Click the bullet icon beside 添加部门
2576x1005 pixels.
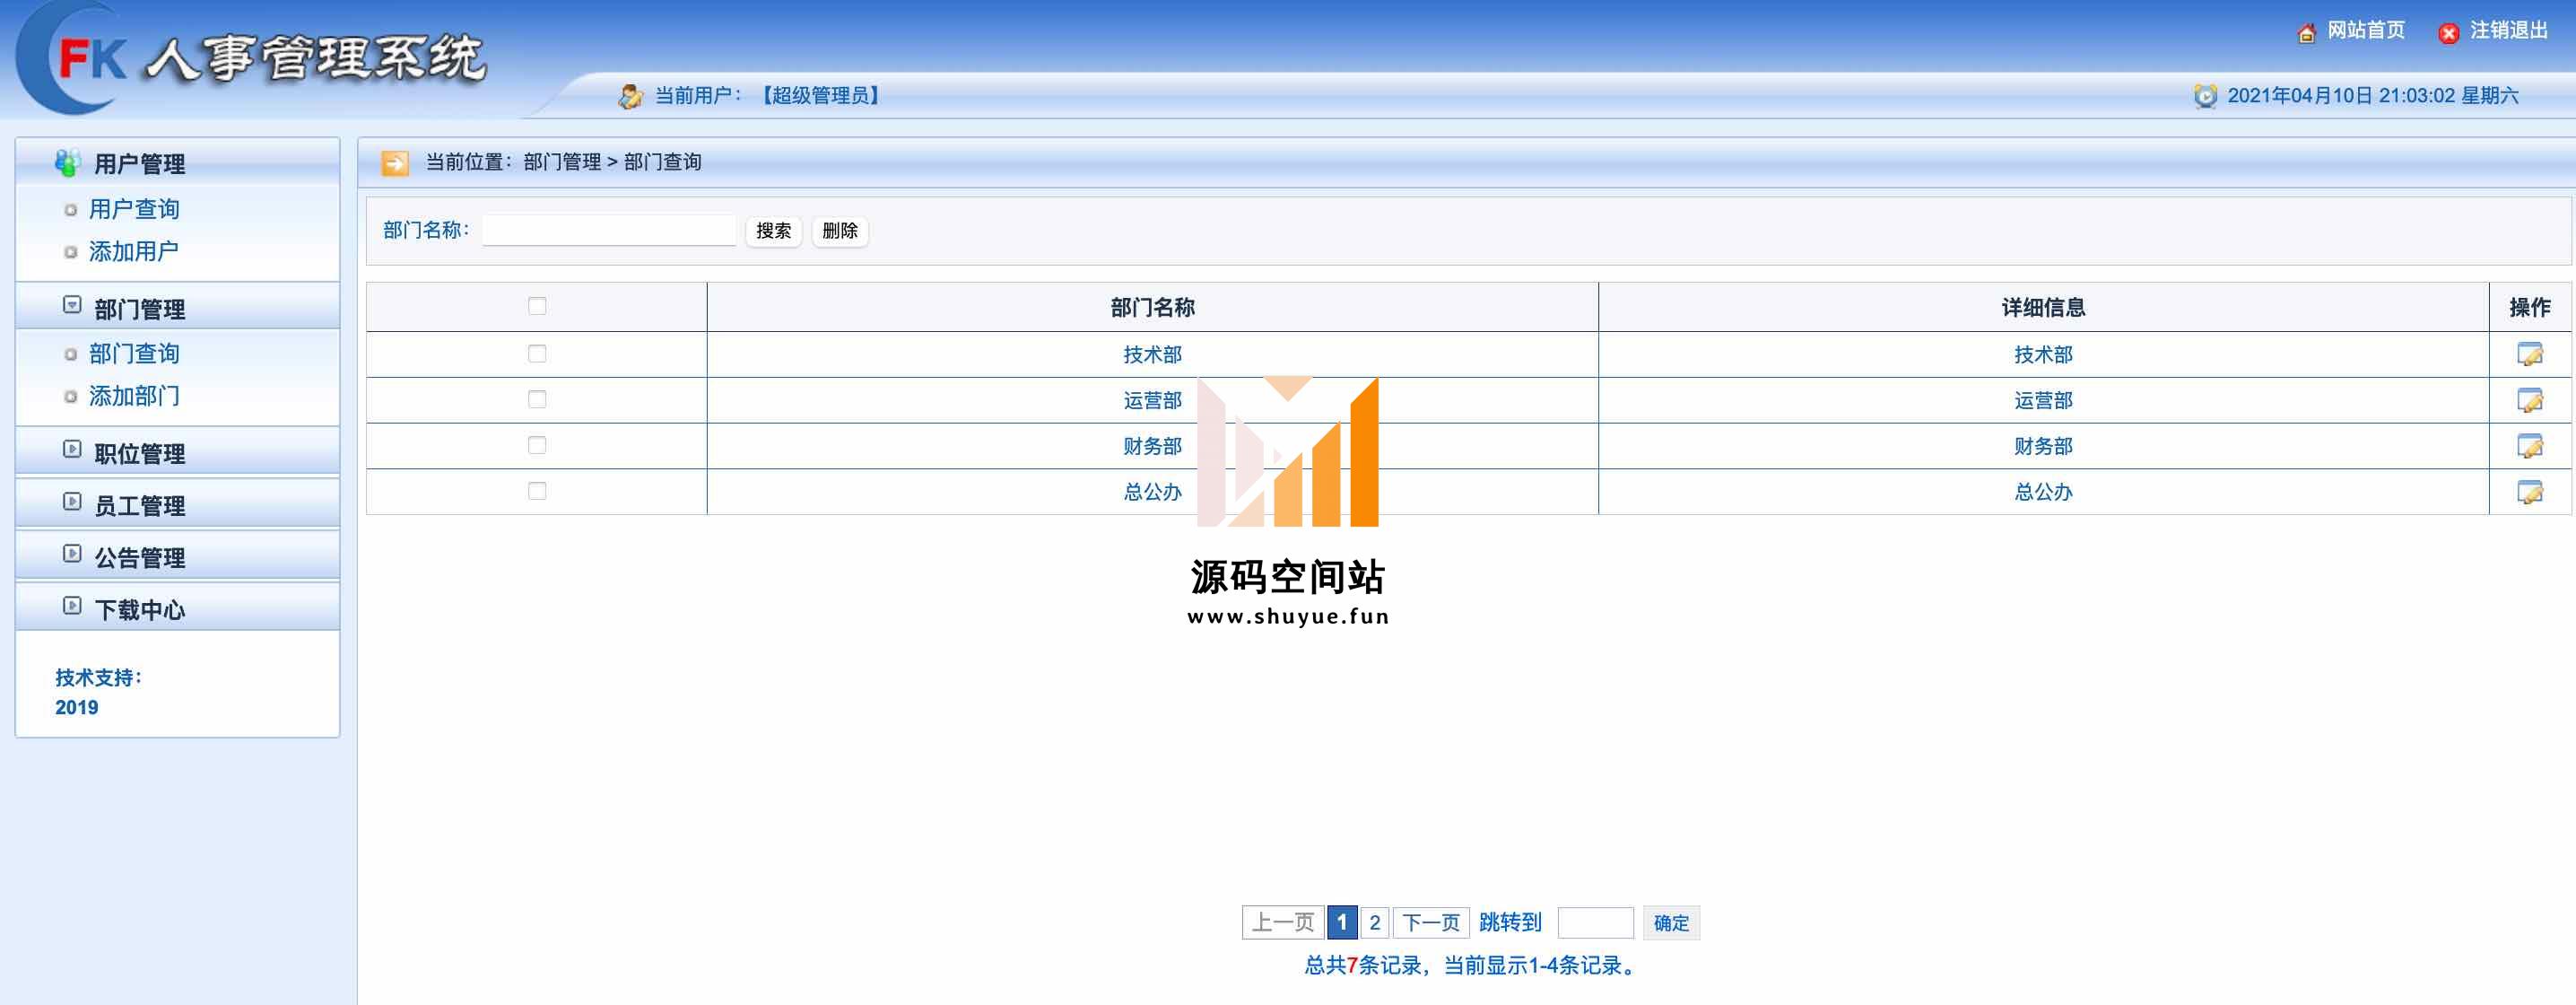(x=70, y=397)
